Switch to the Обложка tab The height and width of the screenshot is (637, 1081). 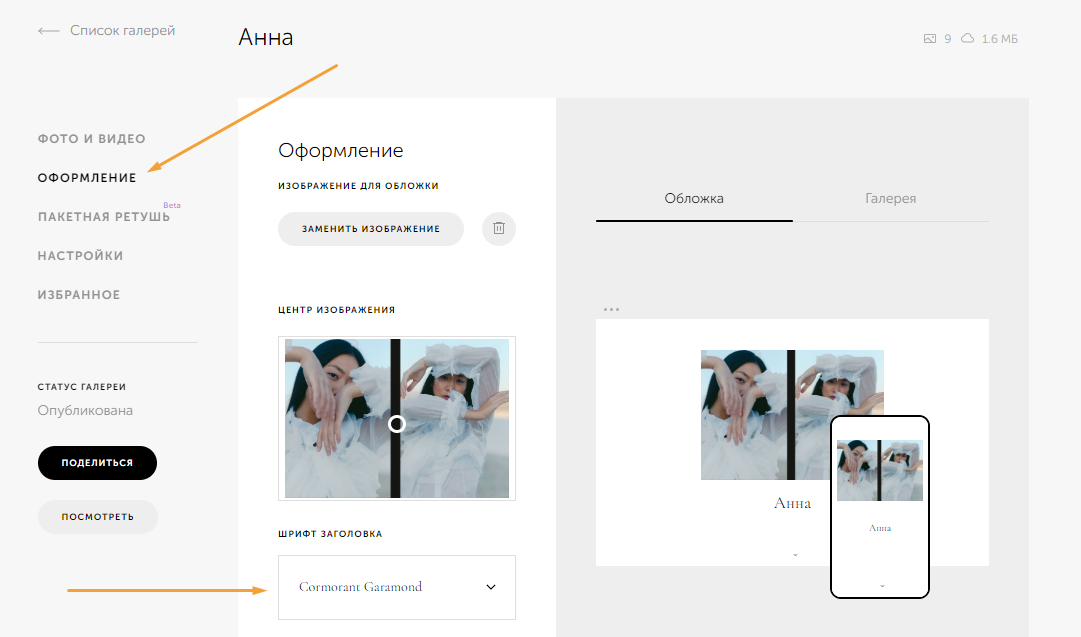tap(694, 198)
